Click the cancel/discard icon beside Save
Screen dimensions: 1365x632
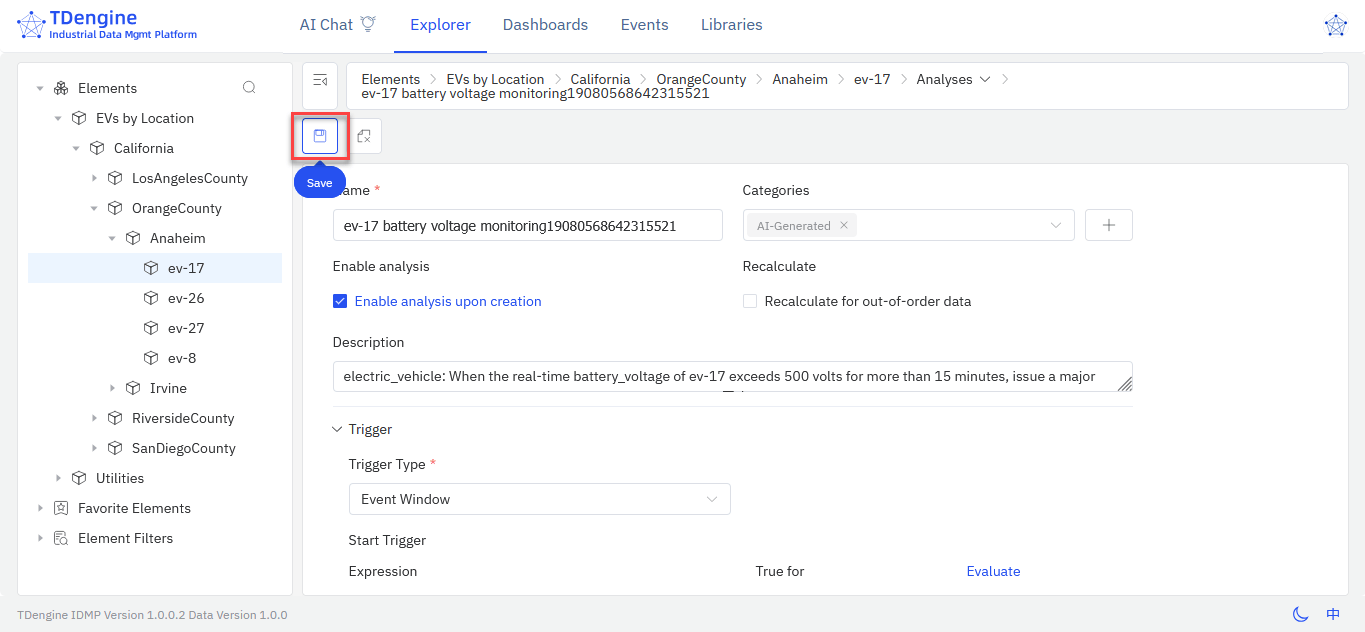click(x=364, y=136)
